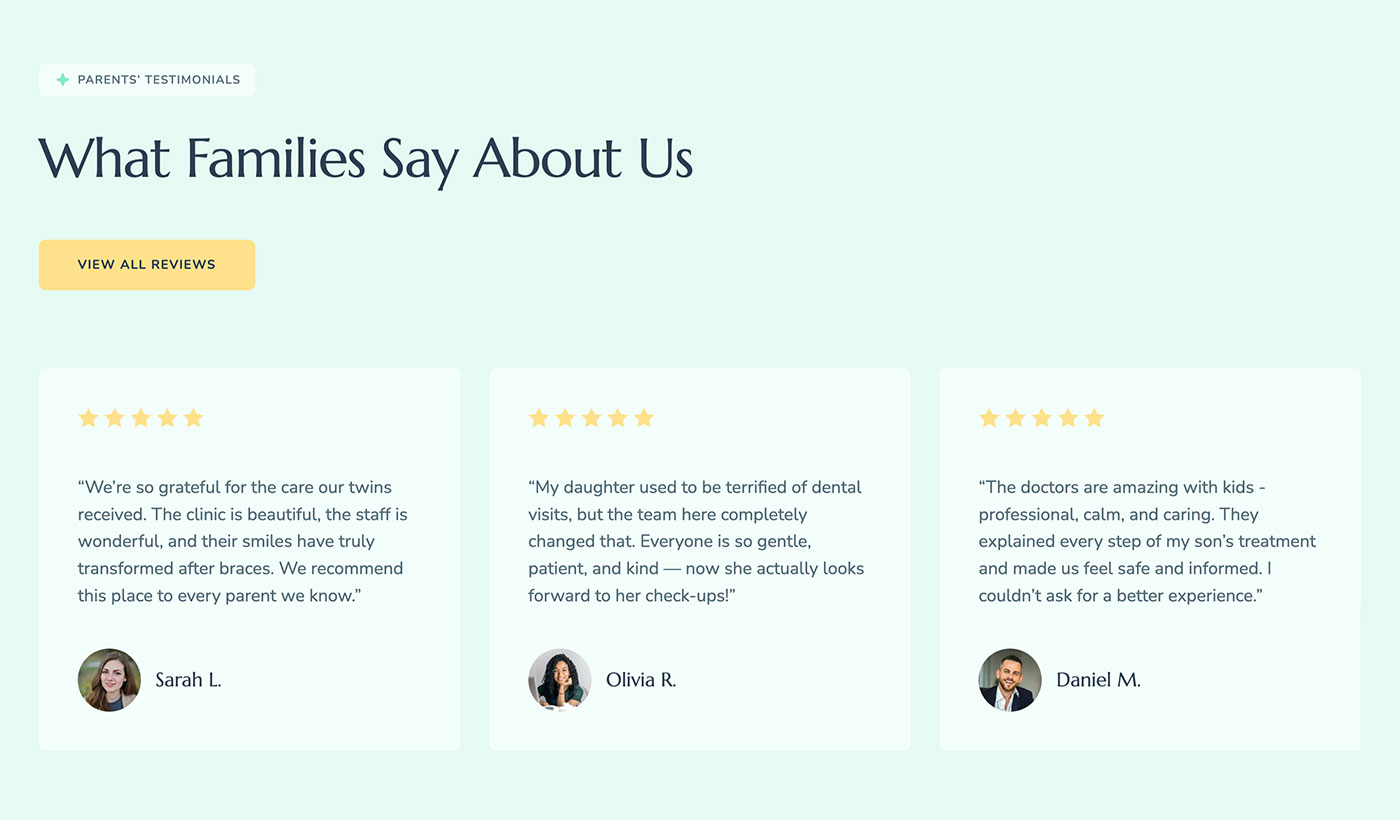Click the fifth star in Sarah's rating
Screen dimensions: 1400x820
tap(194, 417)
